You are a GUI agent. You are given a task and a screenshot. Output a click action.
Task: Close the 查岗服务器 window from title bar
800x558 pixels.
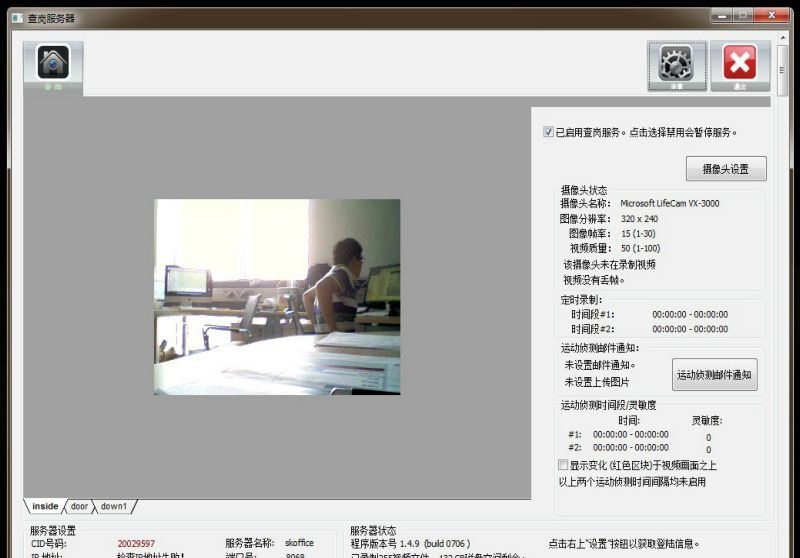click(x=771, y=15)
